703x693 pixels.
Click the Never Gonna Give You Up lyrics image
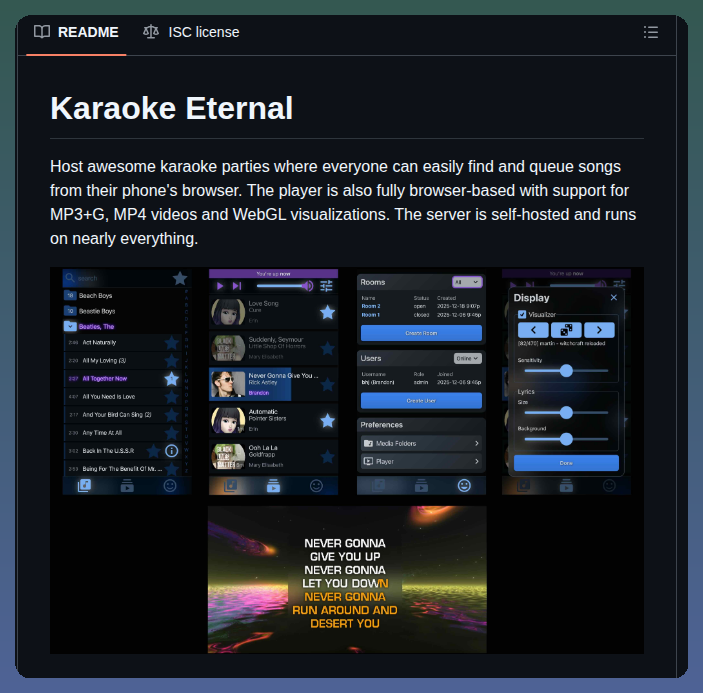coord(347,579)
